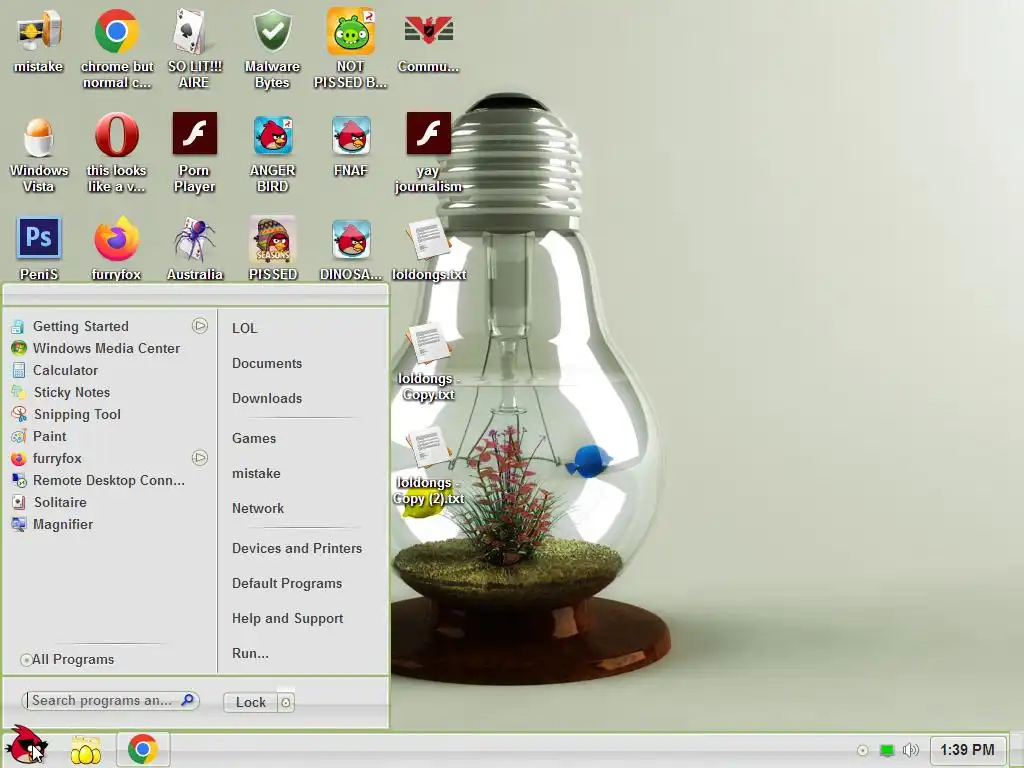This screenshot has width=1024, height=768.
Task: Open the arrow next to Lock
Action: (285, 702)
